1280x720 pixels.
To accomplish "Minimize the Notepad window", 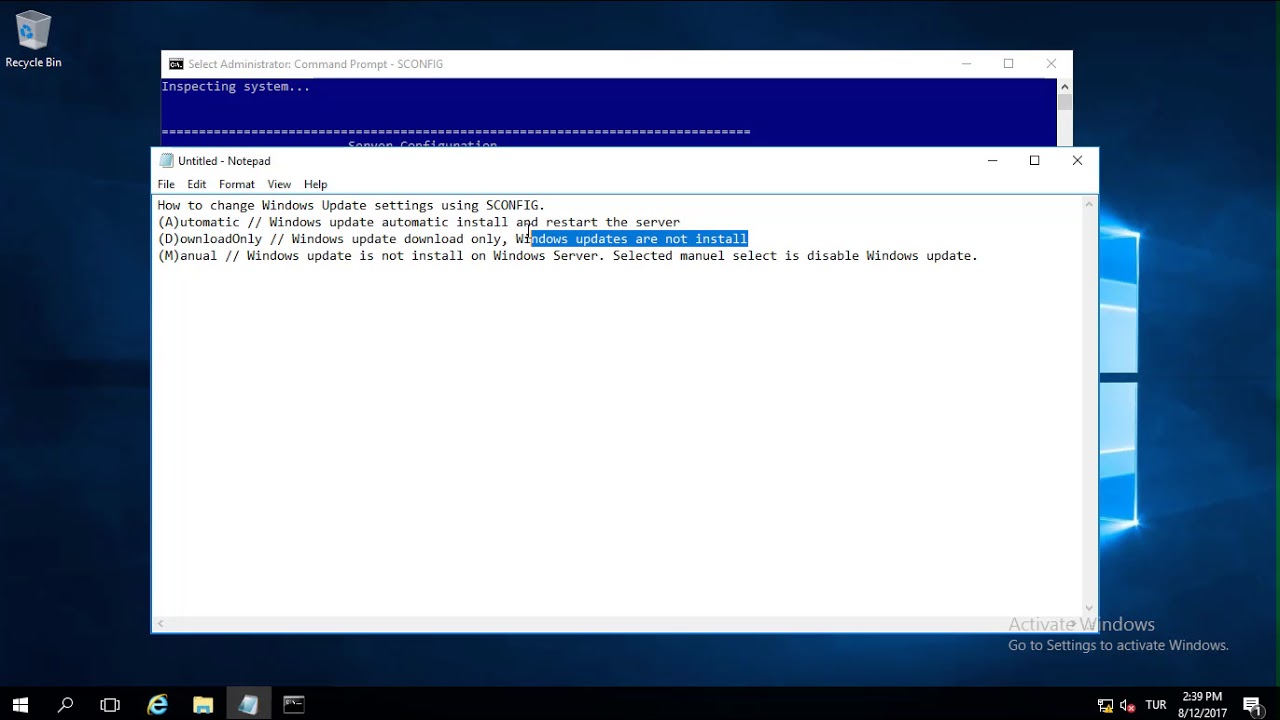I will (992, 161).
